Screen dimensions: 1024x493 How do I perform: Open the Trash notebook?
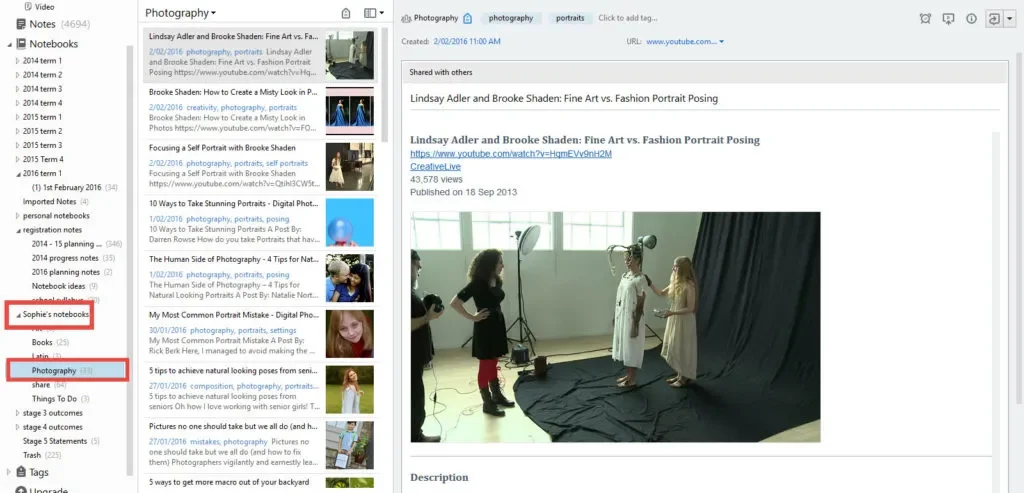click(x=42, y=455)
